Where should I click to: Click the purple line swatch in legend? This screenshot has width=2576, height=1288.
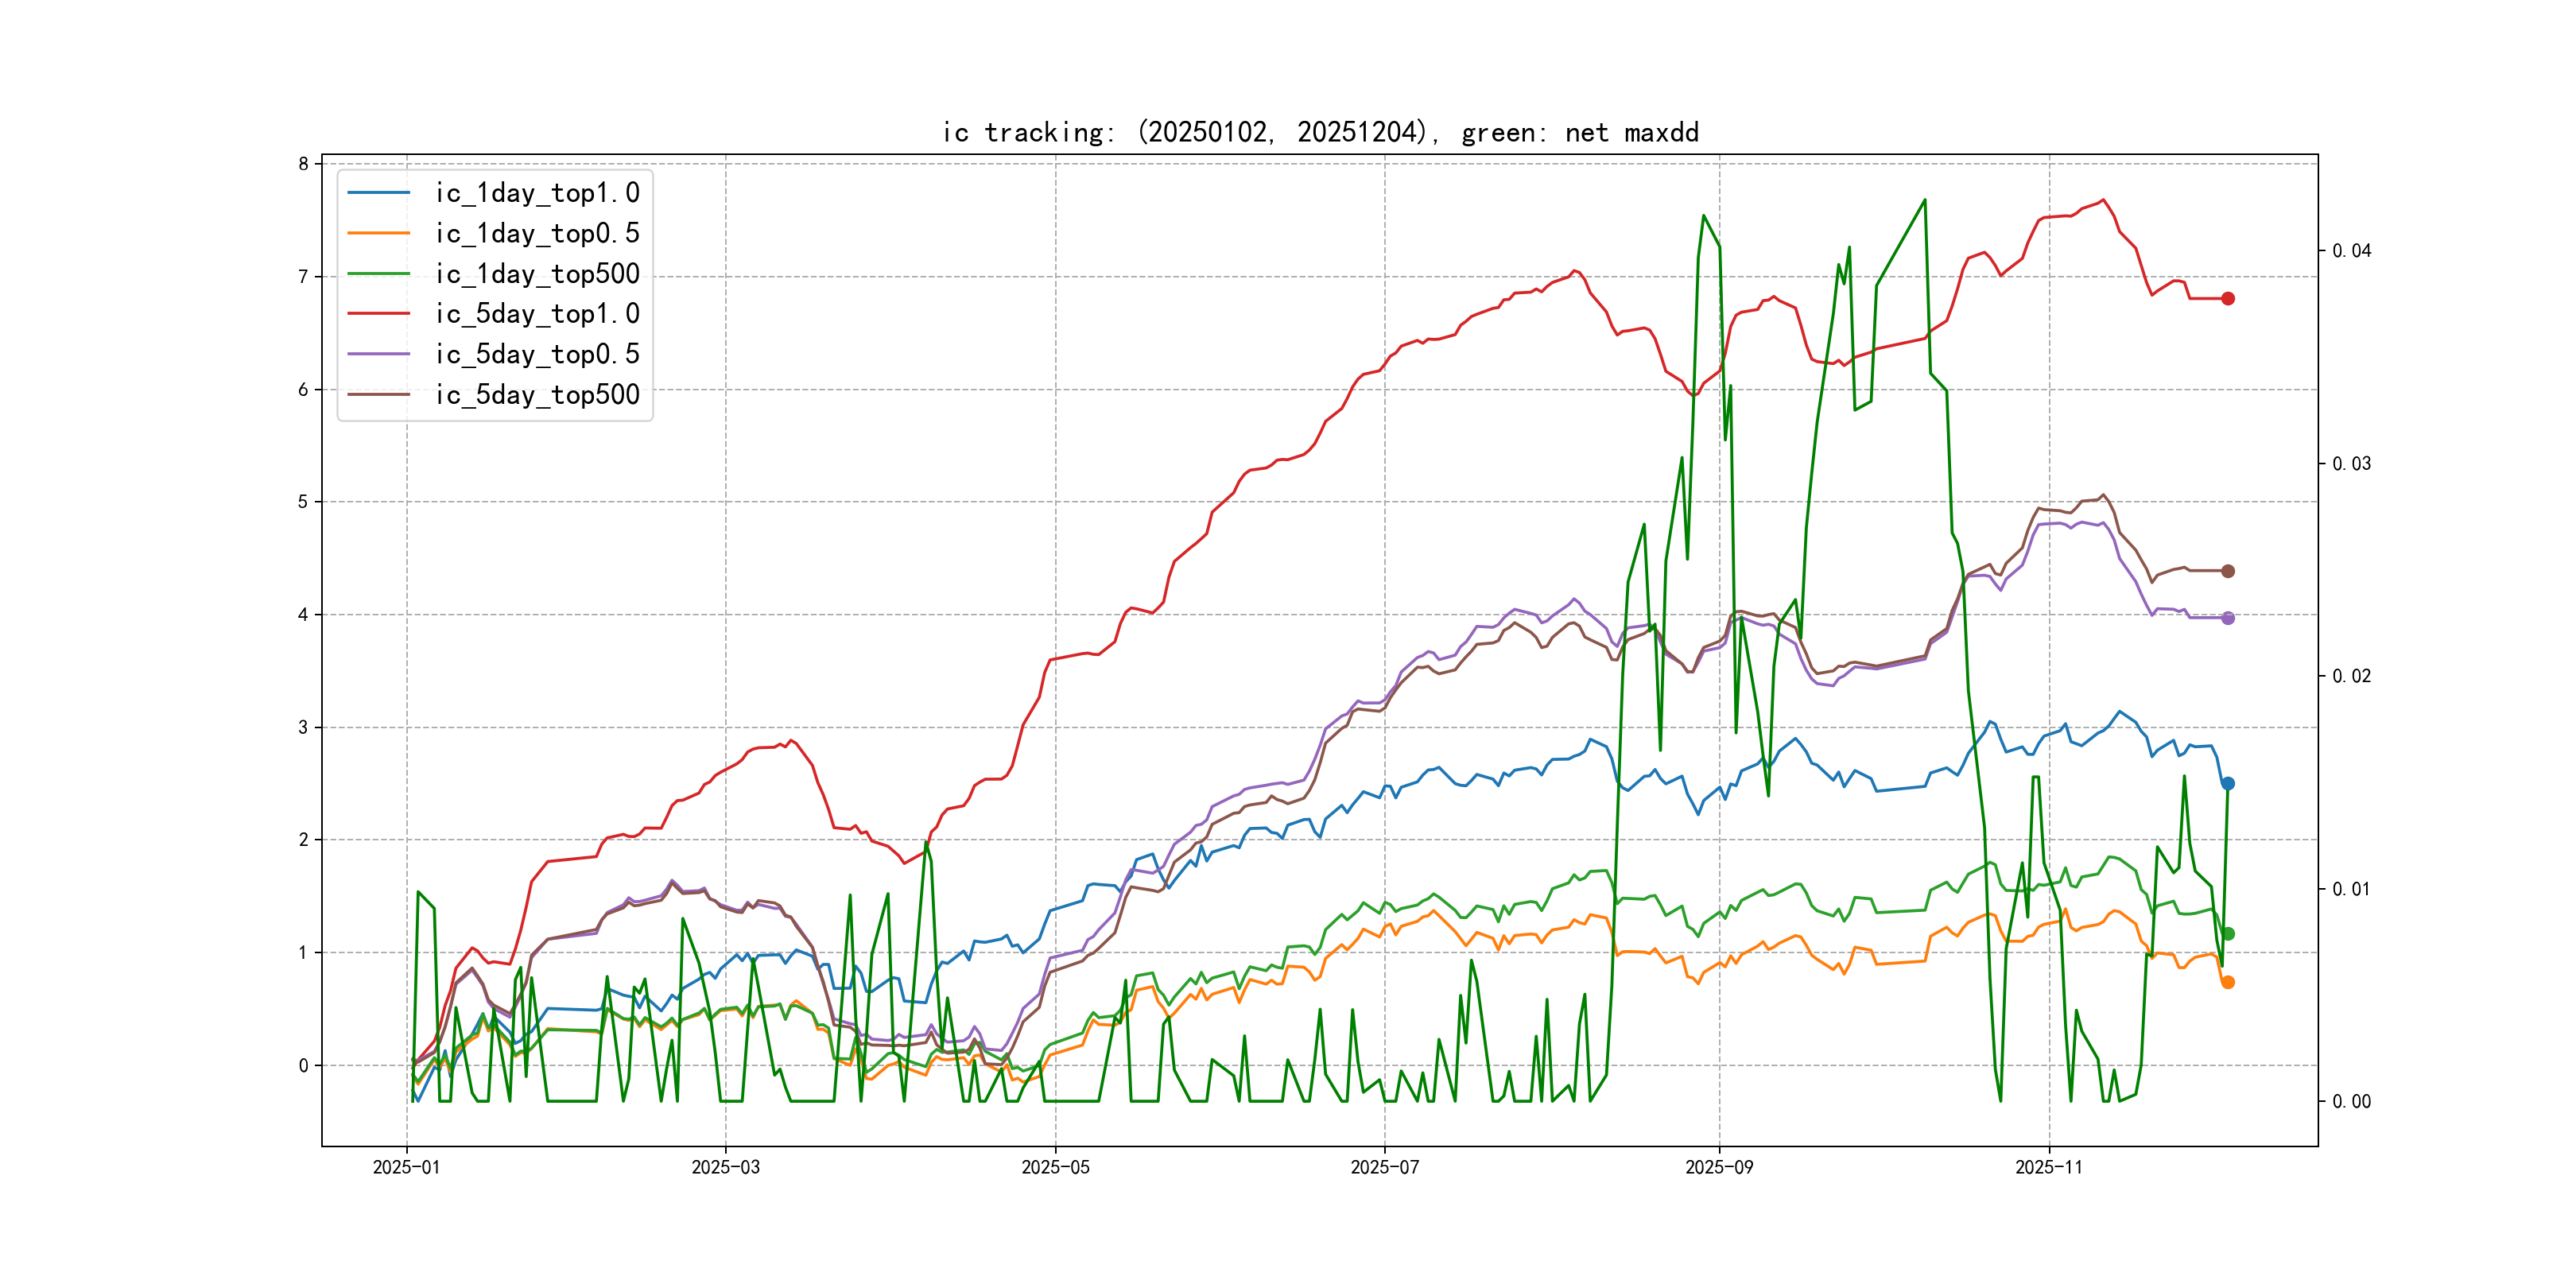pos(378,354)
